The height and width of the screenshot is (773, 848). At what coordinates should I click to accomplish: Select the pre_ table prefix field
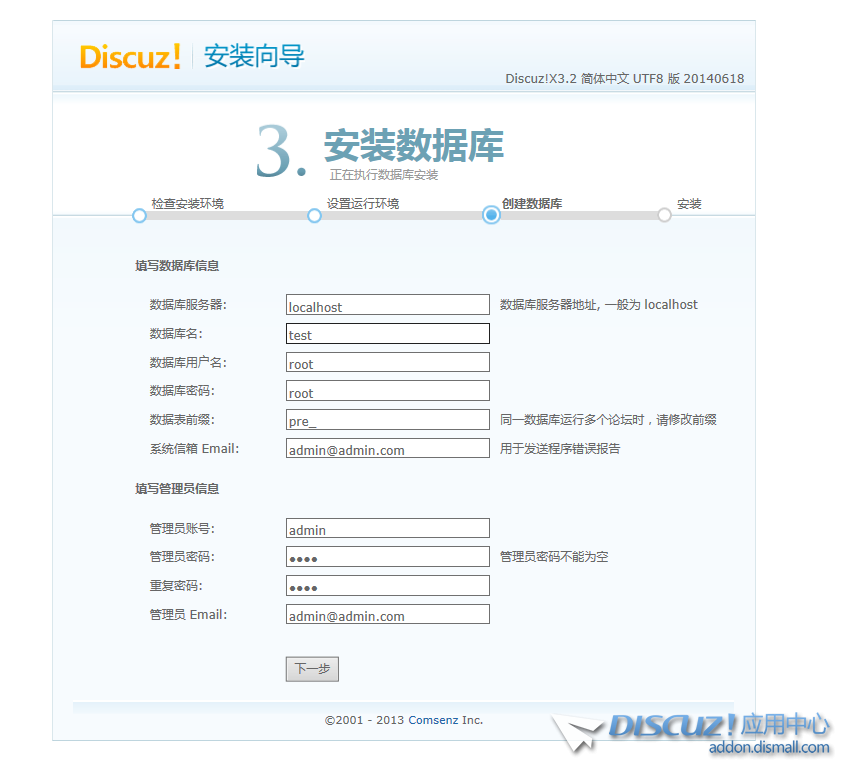click(x=387, y=419)
